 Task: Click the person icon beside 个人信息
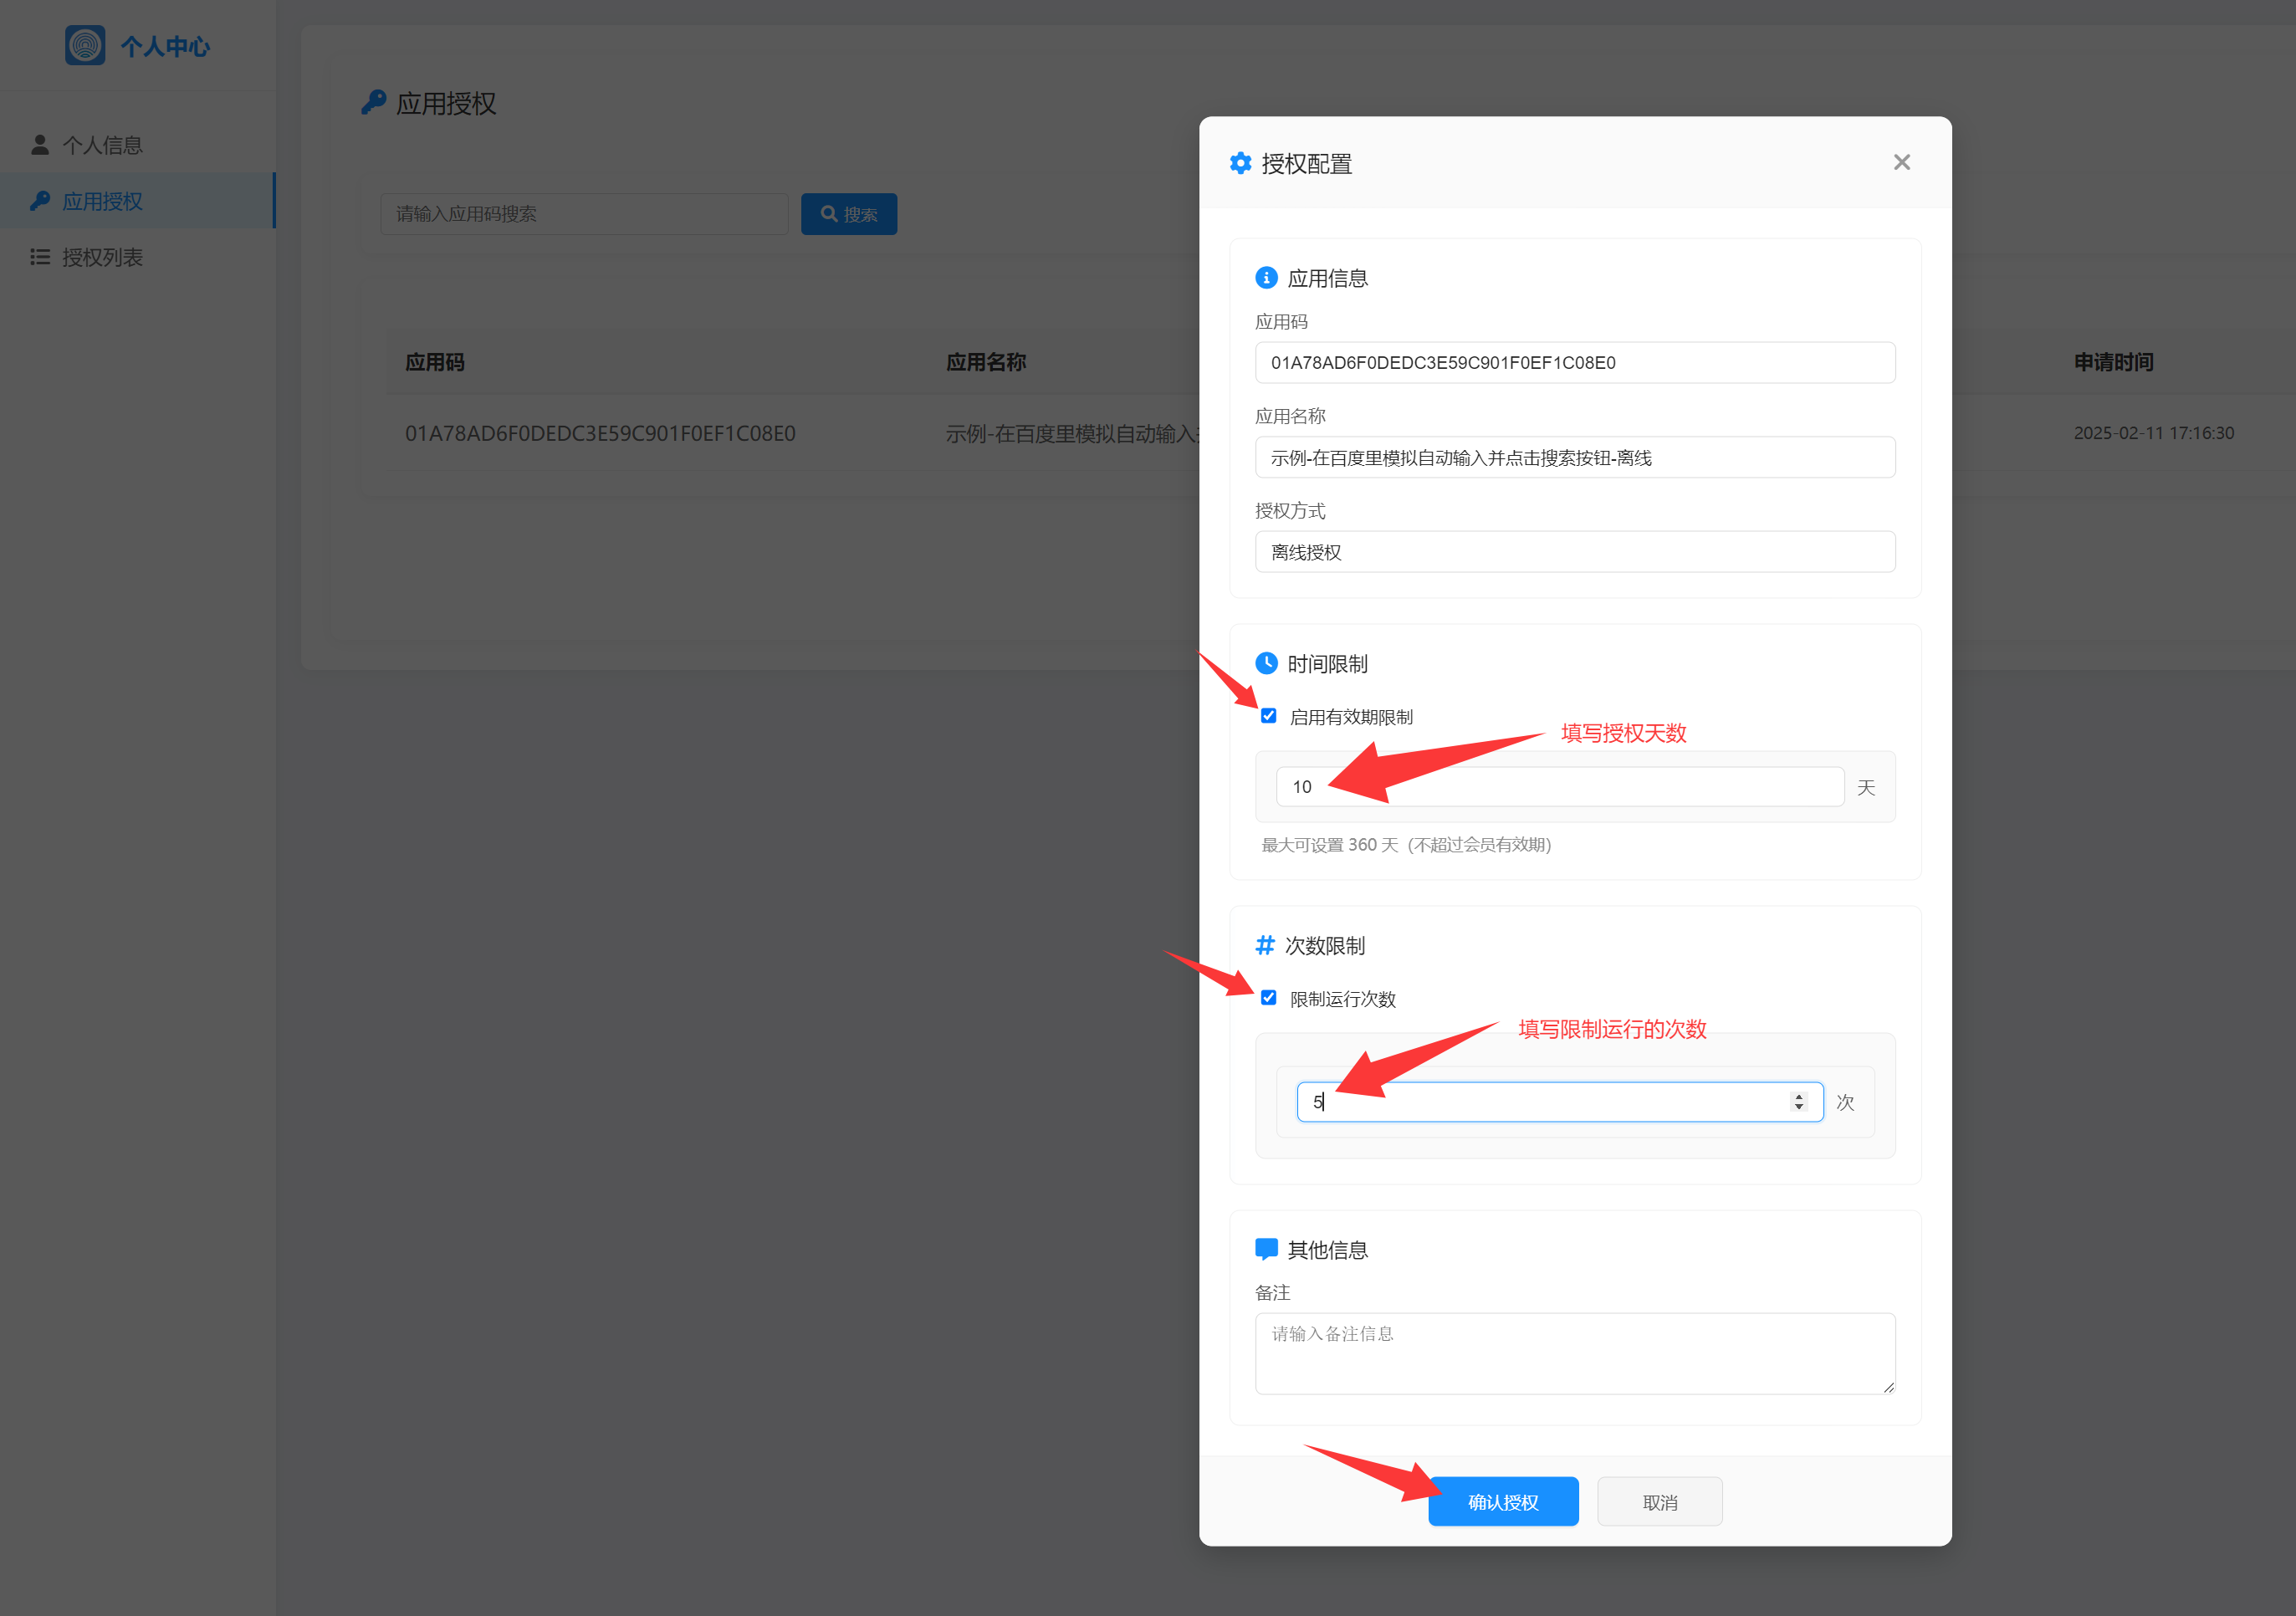(x=40, y=145)
